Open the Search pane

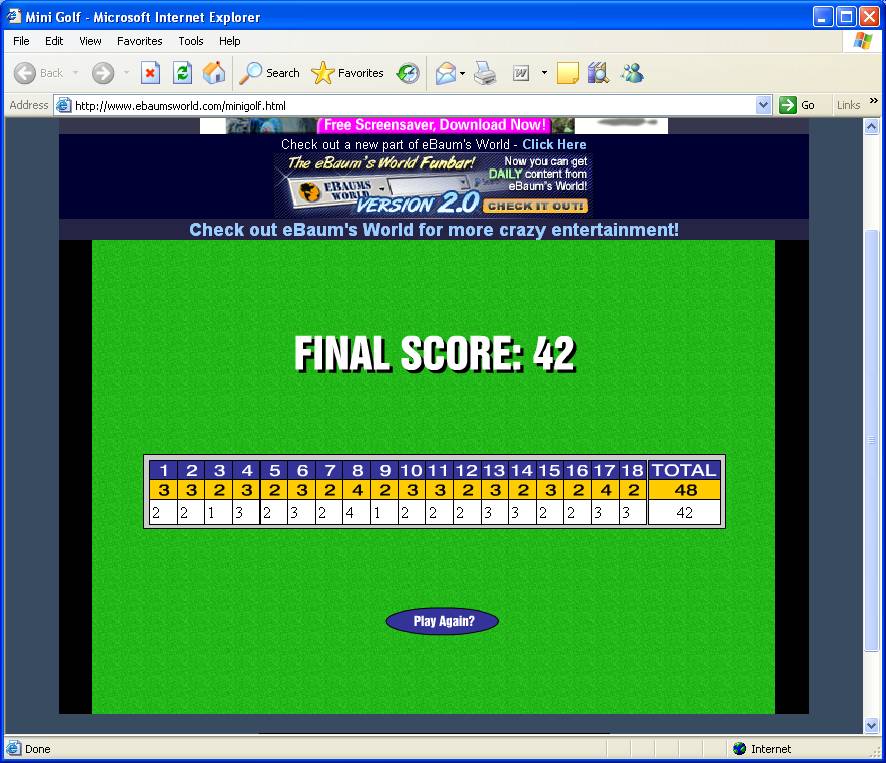point(270,73)
